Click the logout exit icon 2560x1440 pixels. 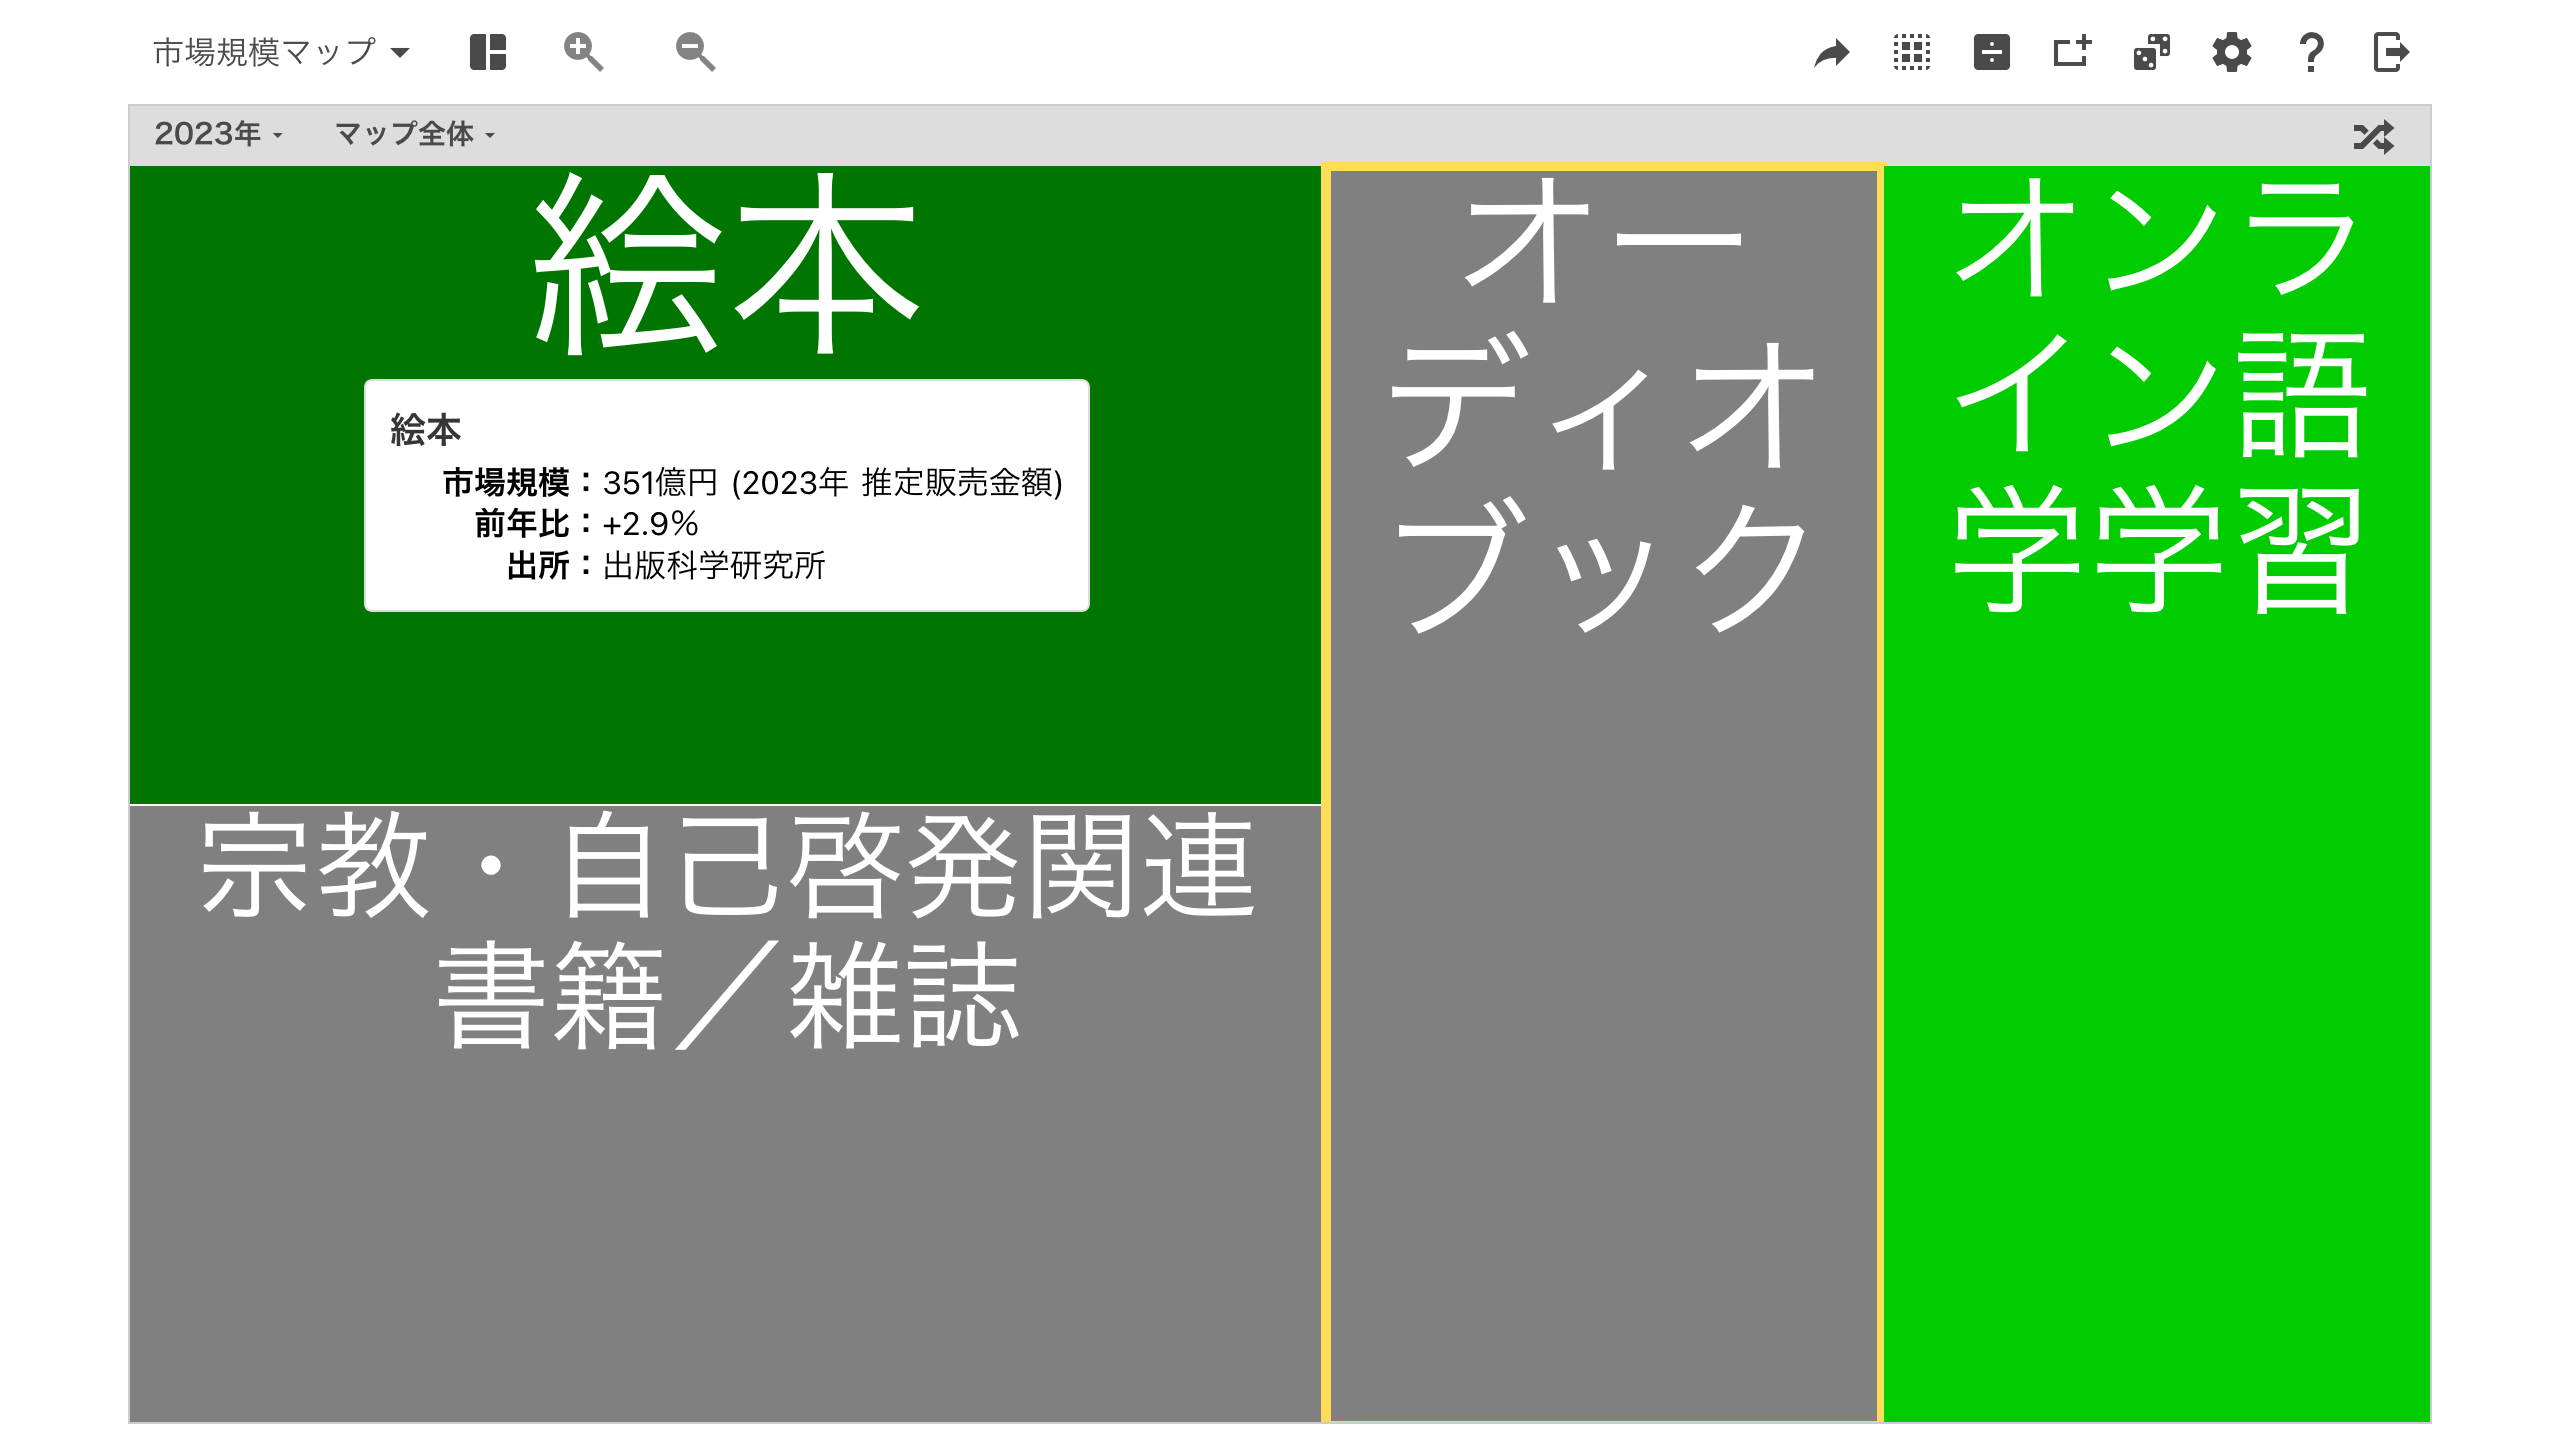(2391, 52)
